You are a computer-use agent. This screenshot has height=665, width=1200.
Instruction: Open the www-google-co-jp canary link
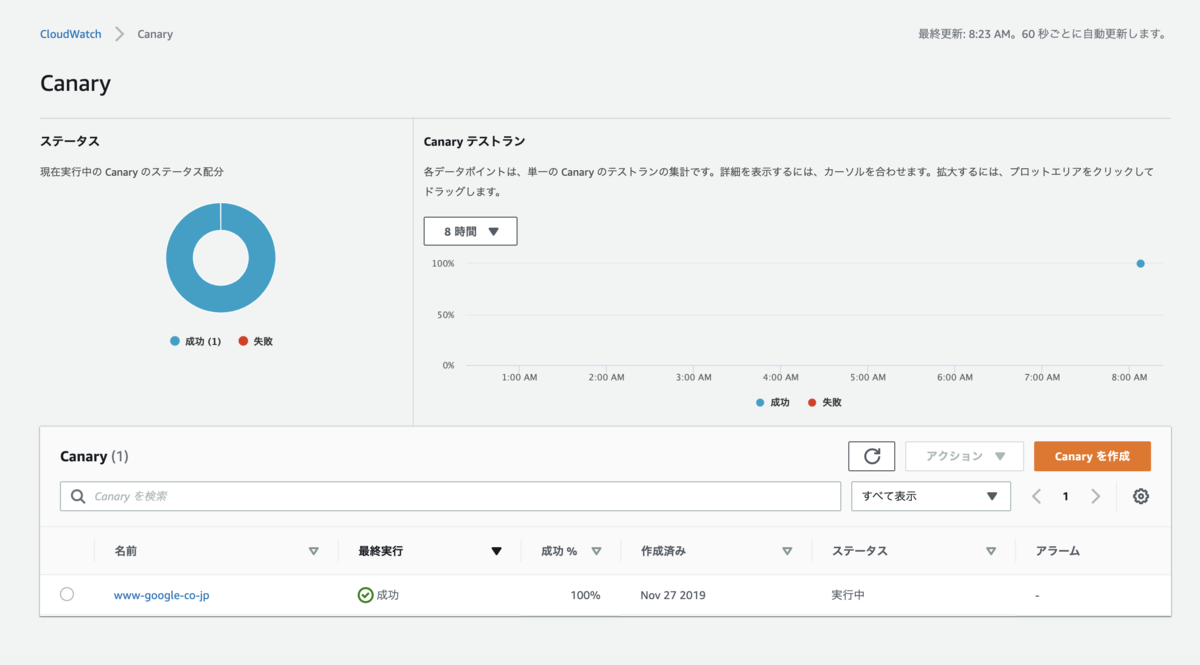click(162, 593)
